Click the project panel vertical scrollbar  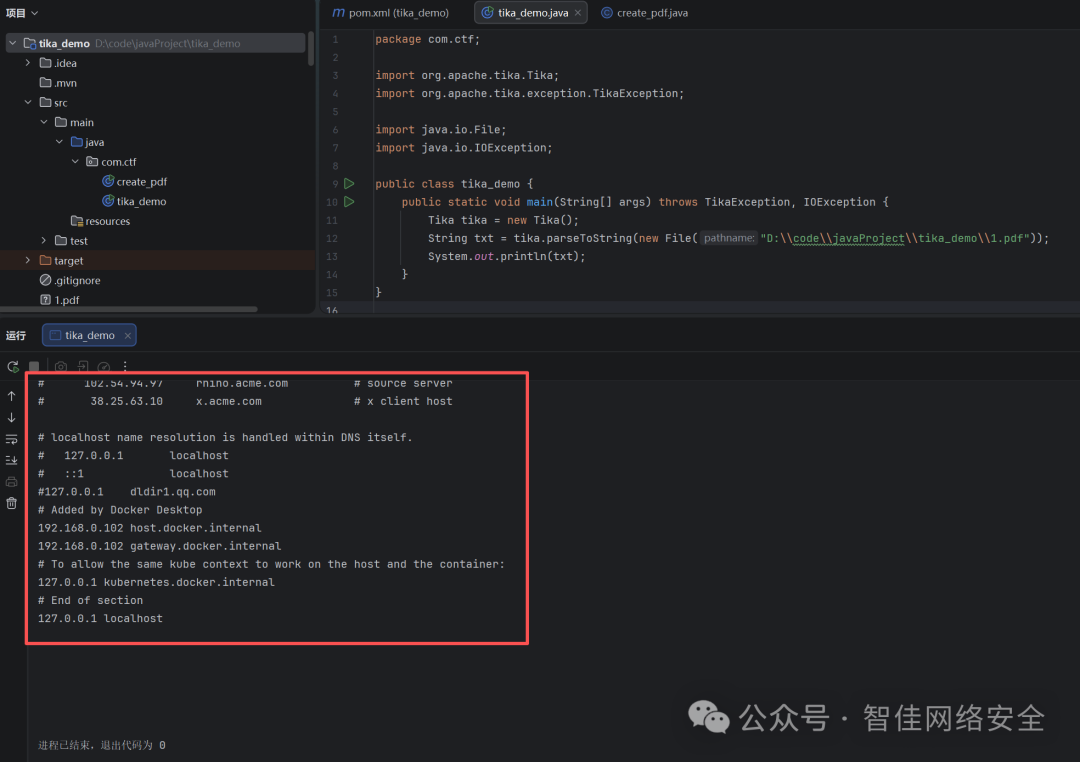[311, 48]
